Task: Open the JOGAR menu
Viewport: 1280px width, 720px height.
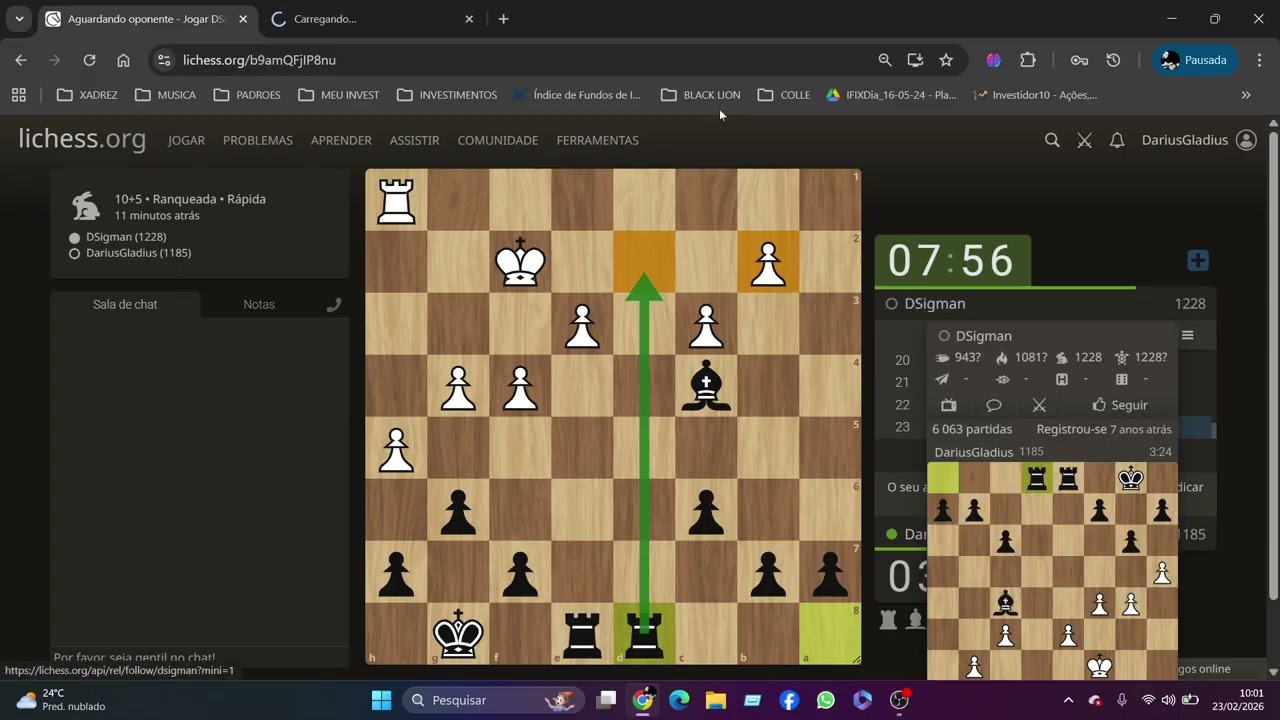Action: [x=186, y=141]
